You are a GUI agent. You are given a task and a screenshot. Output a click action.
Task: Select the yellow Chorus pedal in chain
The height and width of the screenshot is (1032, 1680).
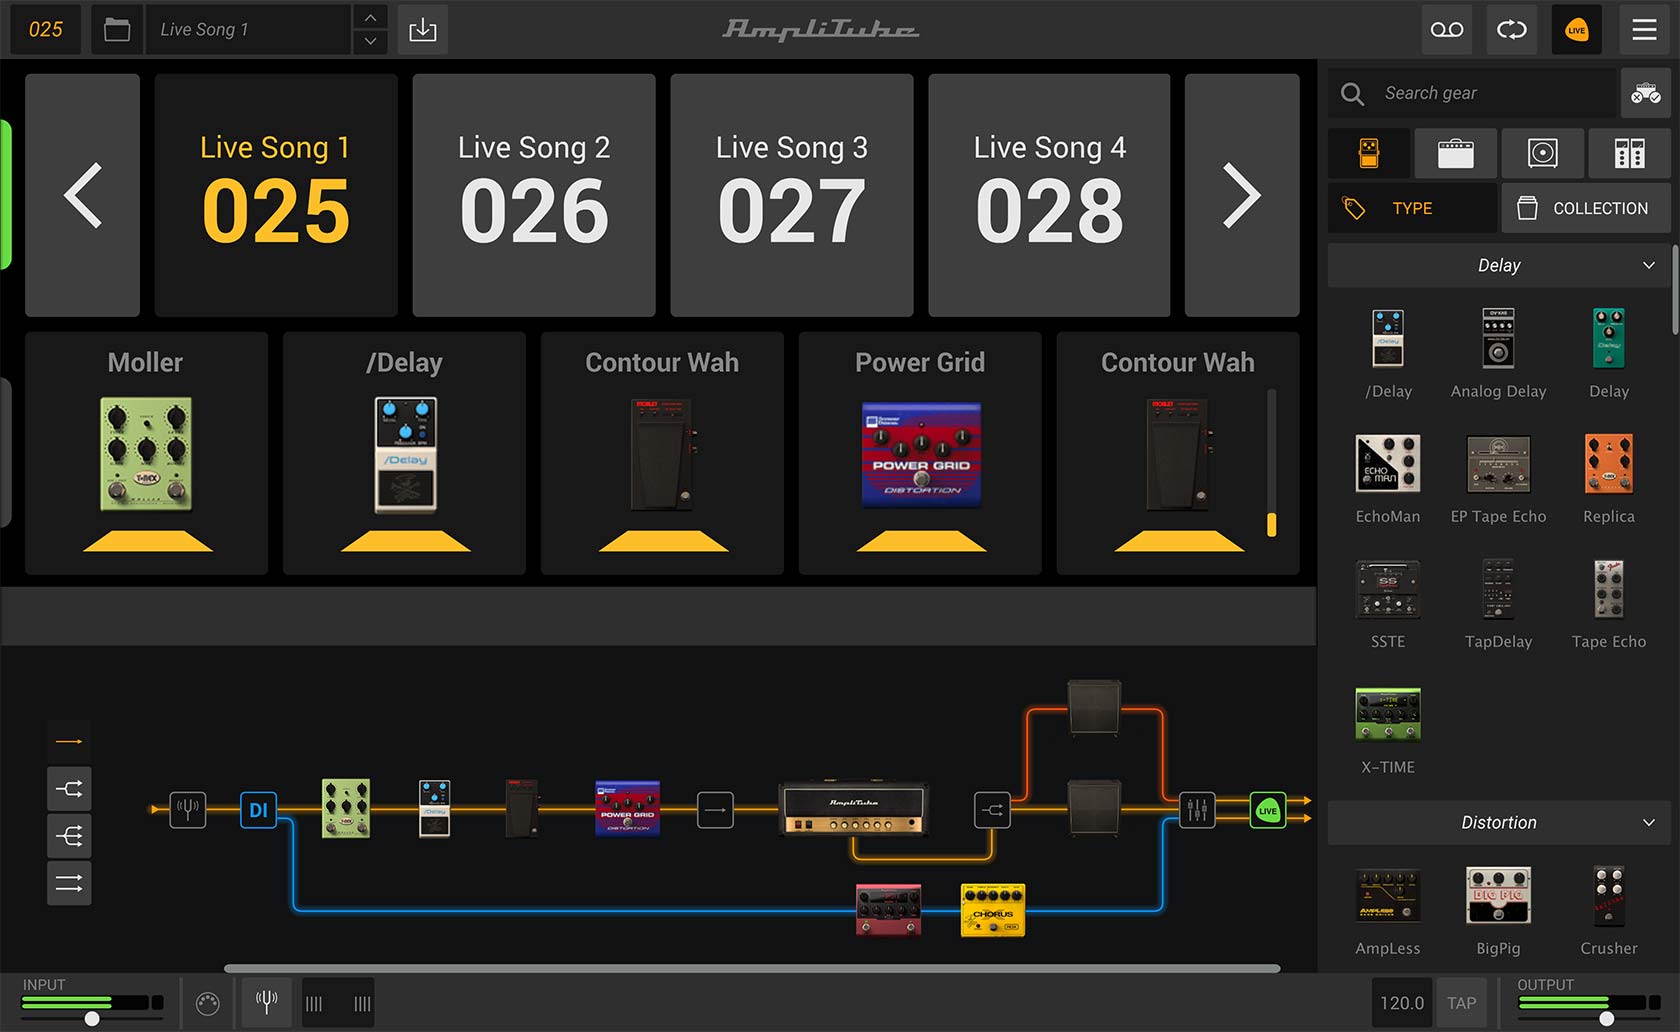(x=993, y=909)
